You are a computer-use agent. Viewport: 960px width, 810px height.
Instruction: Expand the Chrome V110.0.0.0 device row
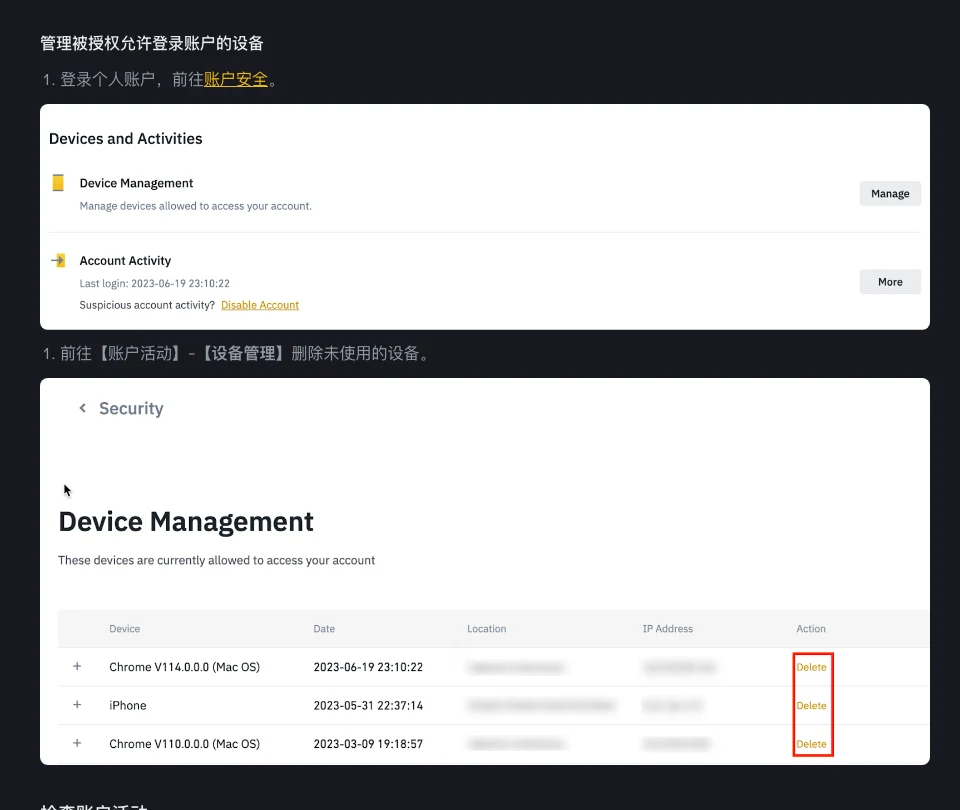tap(77, 743)
